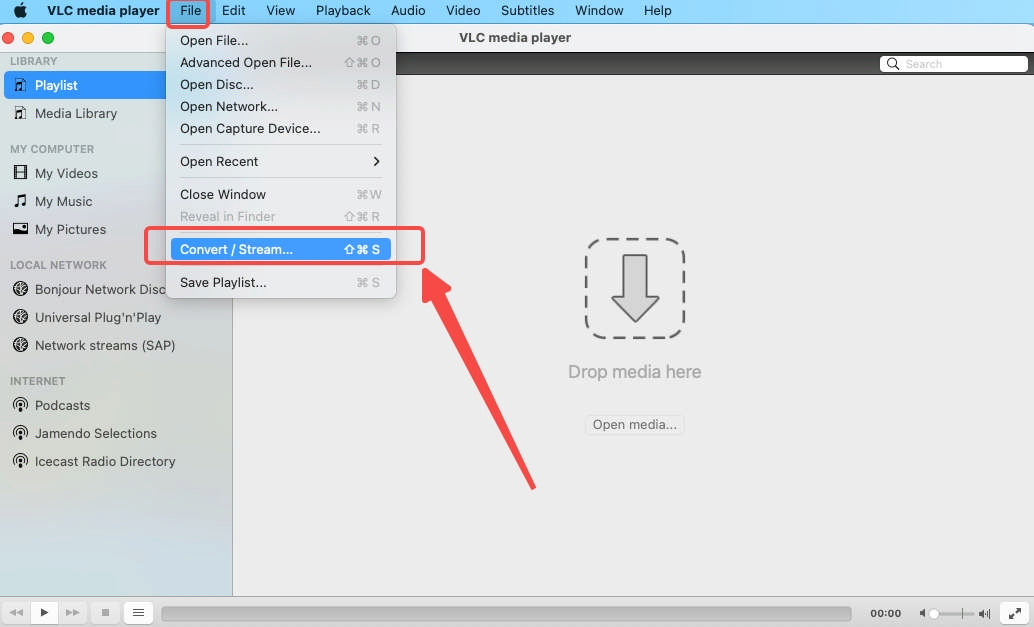Click the My Videos film icon
Viewport: 1034px width, 627px height.
(x=20, y=173)
